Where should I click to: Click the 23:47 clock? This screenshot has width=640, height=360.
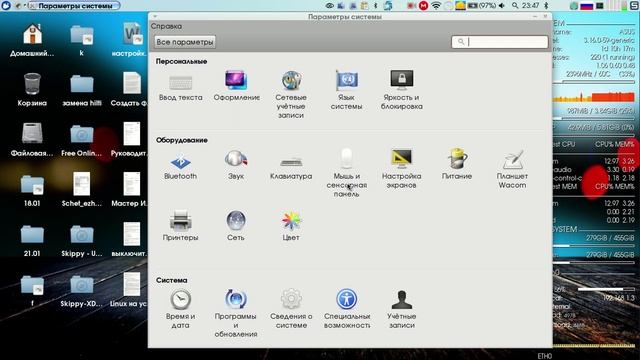point(531,5)
